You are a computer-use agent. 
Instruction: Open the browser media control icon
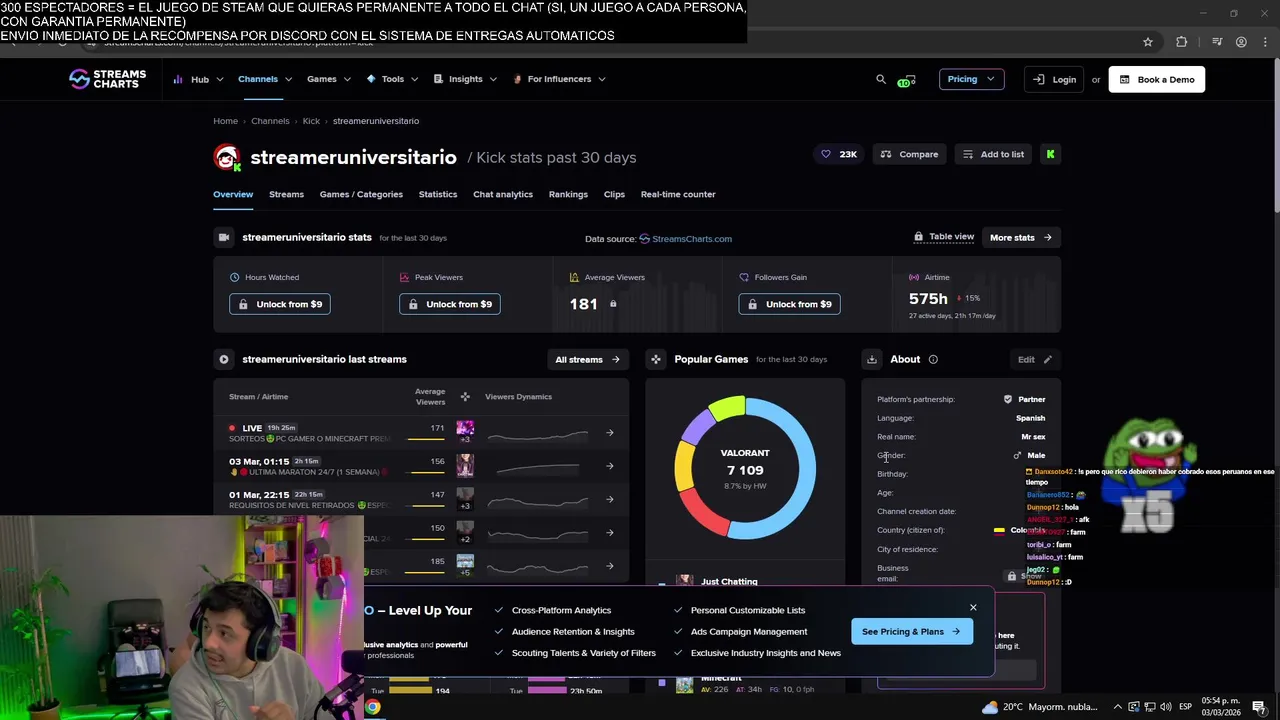pos(1217,42)
